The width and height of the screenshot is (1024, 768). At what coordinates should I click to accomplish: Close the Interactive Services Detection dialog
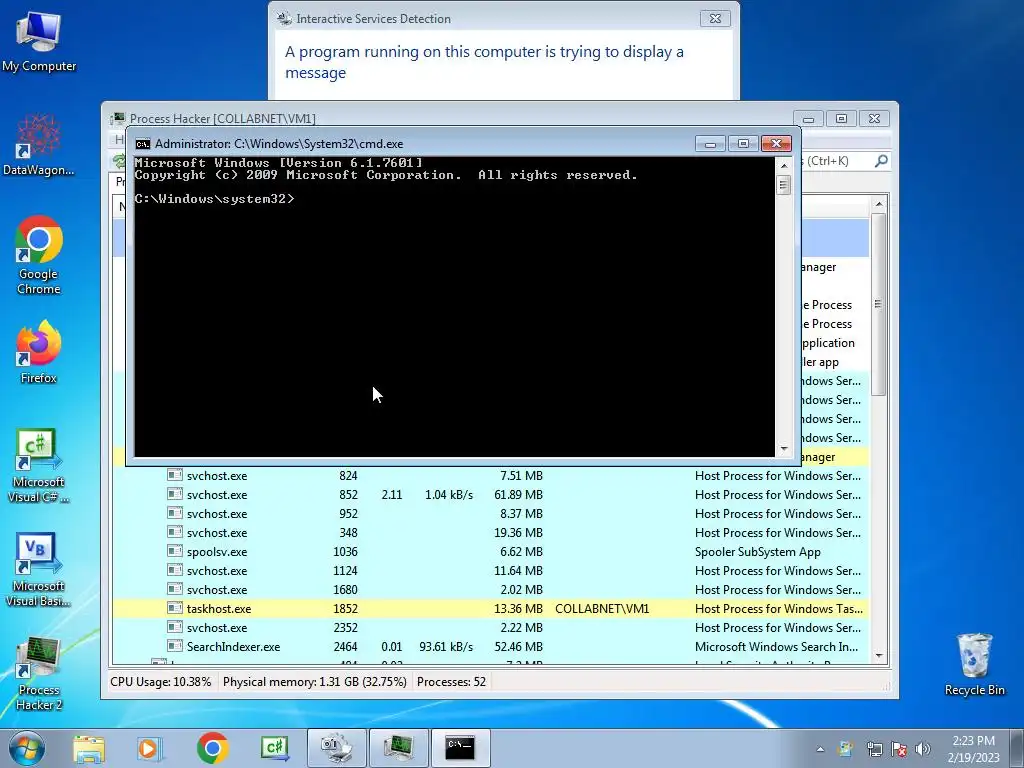715,18
